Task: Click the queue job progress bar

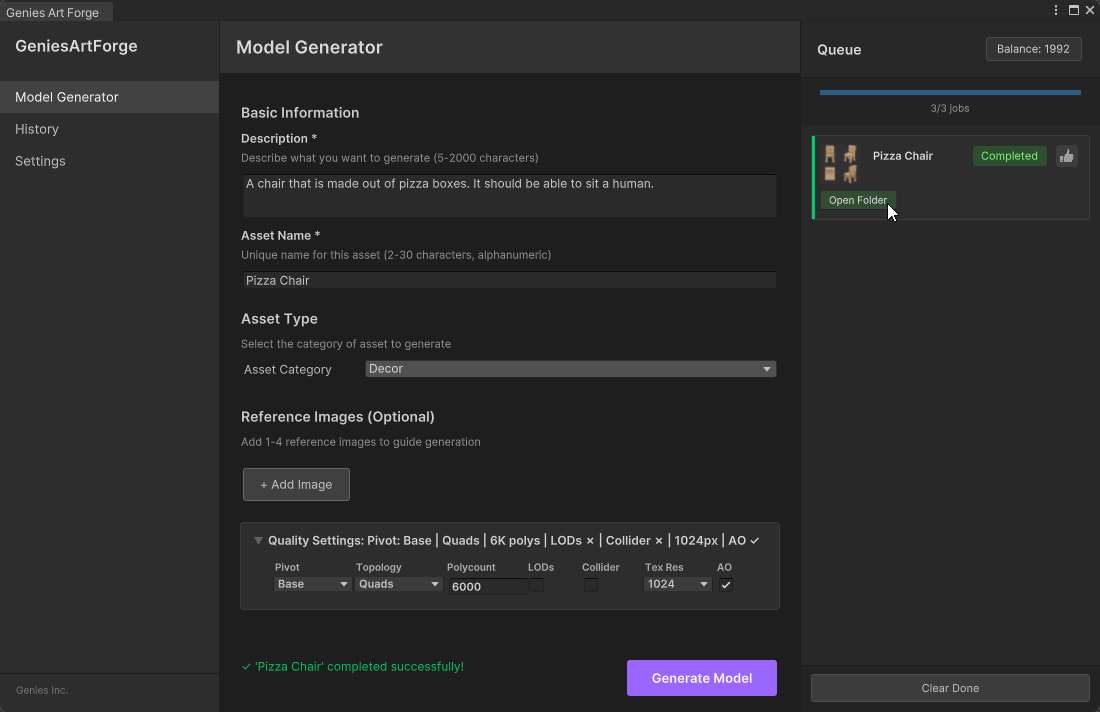Action: pos(949,93)
